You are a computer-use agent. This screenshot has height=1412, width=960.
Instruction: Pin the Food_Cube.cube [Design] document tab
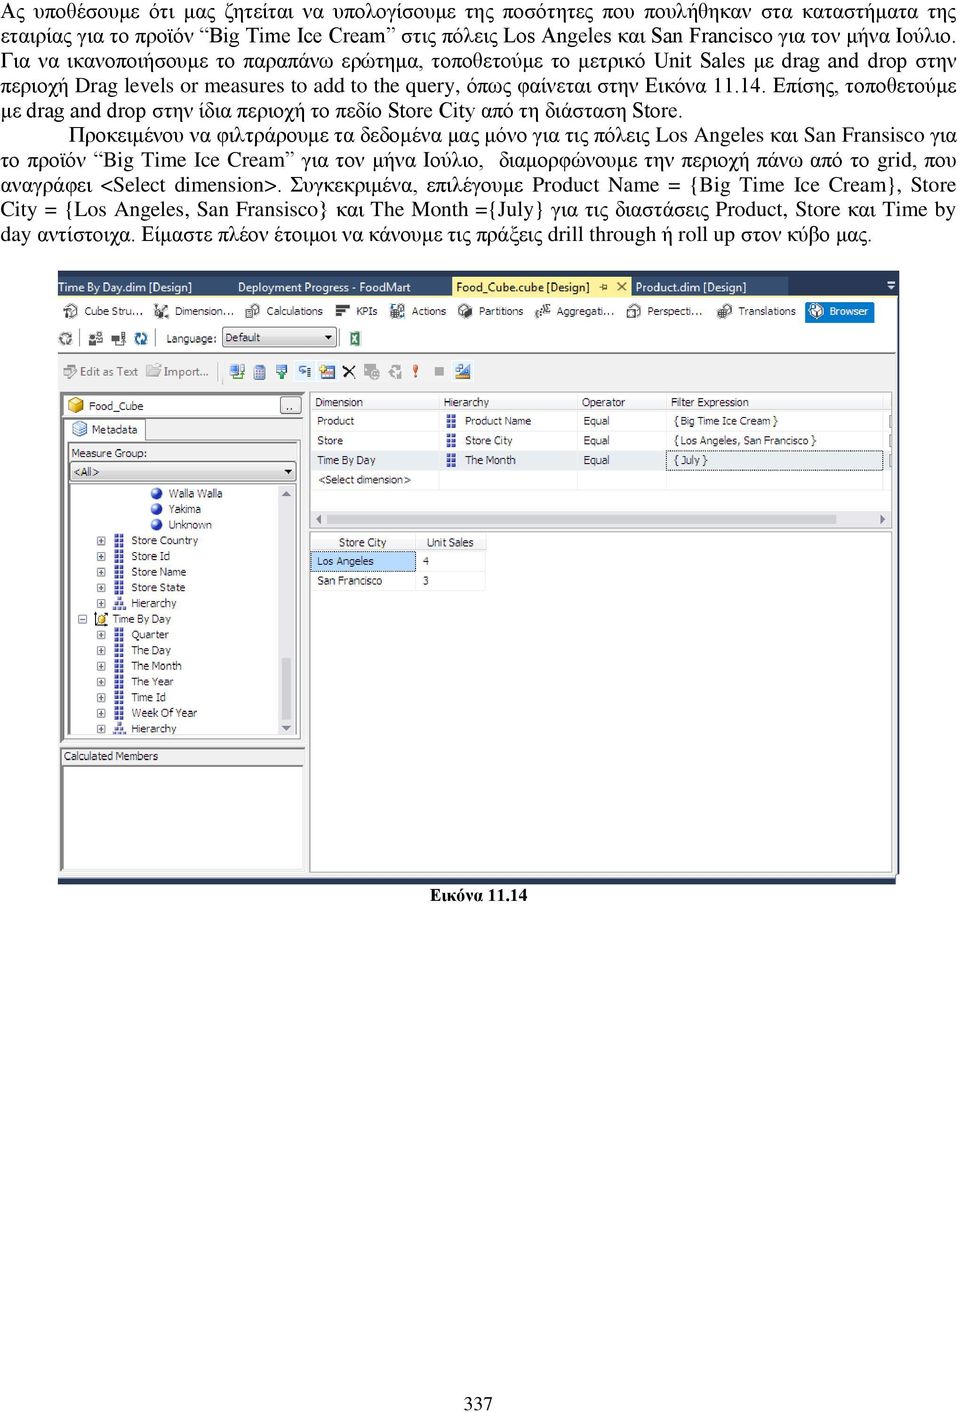pyautogui.click(x=603, y=287)
